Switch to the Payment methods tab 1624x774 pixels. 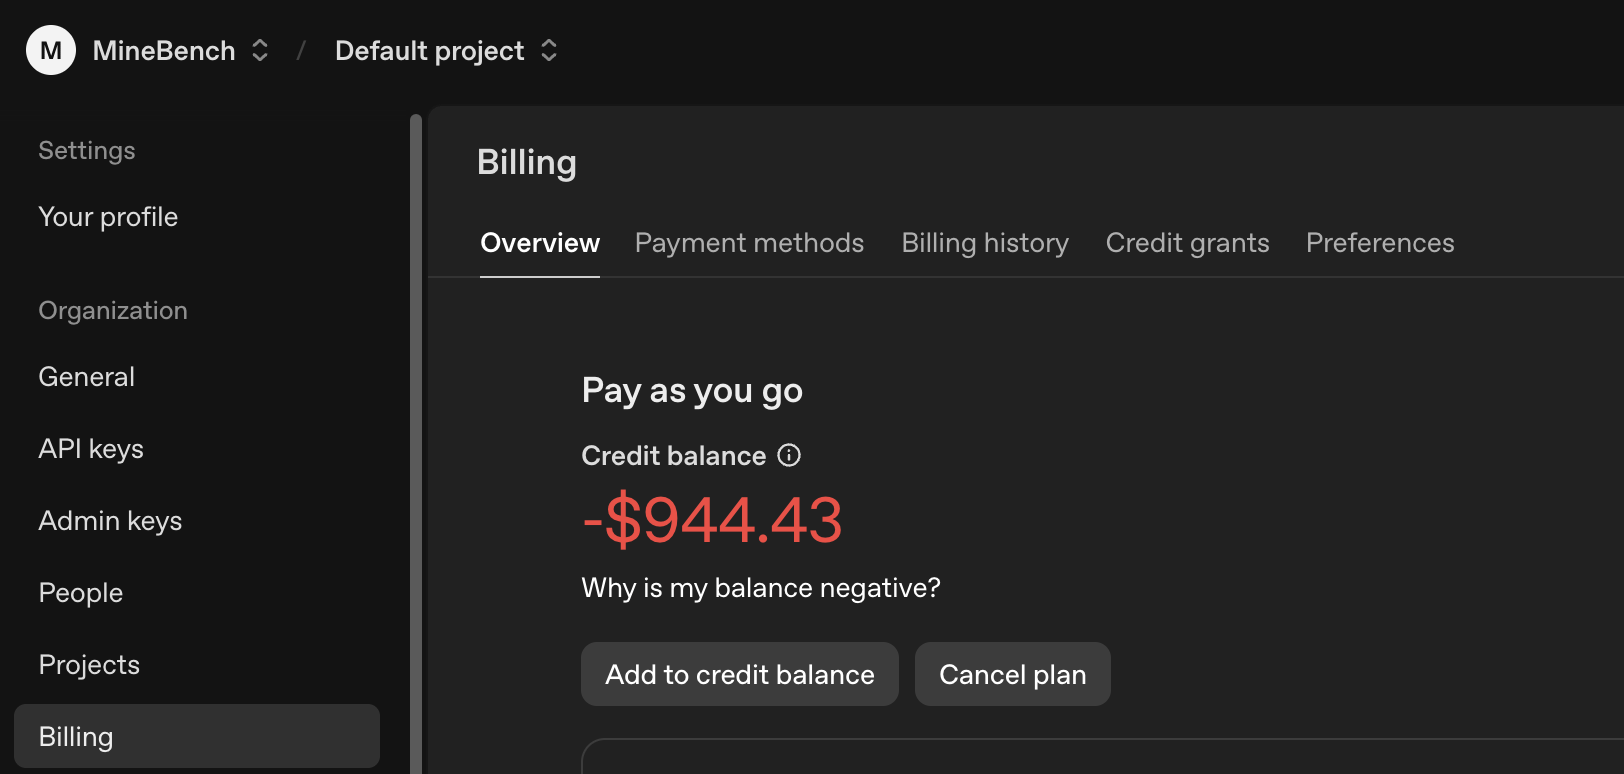[x=749, y=243]
